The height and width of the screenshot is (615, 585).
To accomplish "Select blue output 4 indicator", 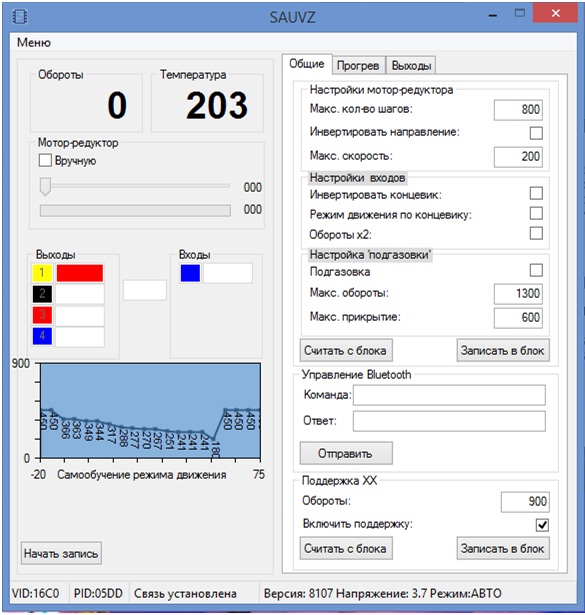I will tap(42, 336).
